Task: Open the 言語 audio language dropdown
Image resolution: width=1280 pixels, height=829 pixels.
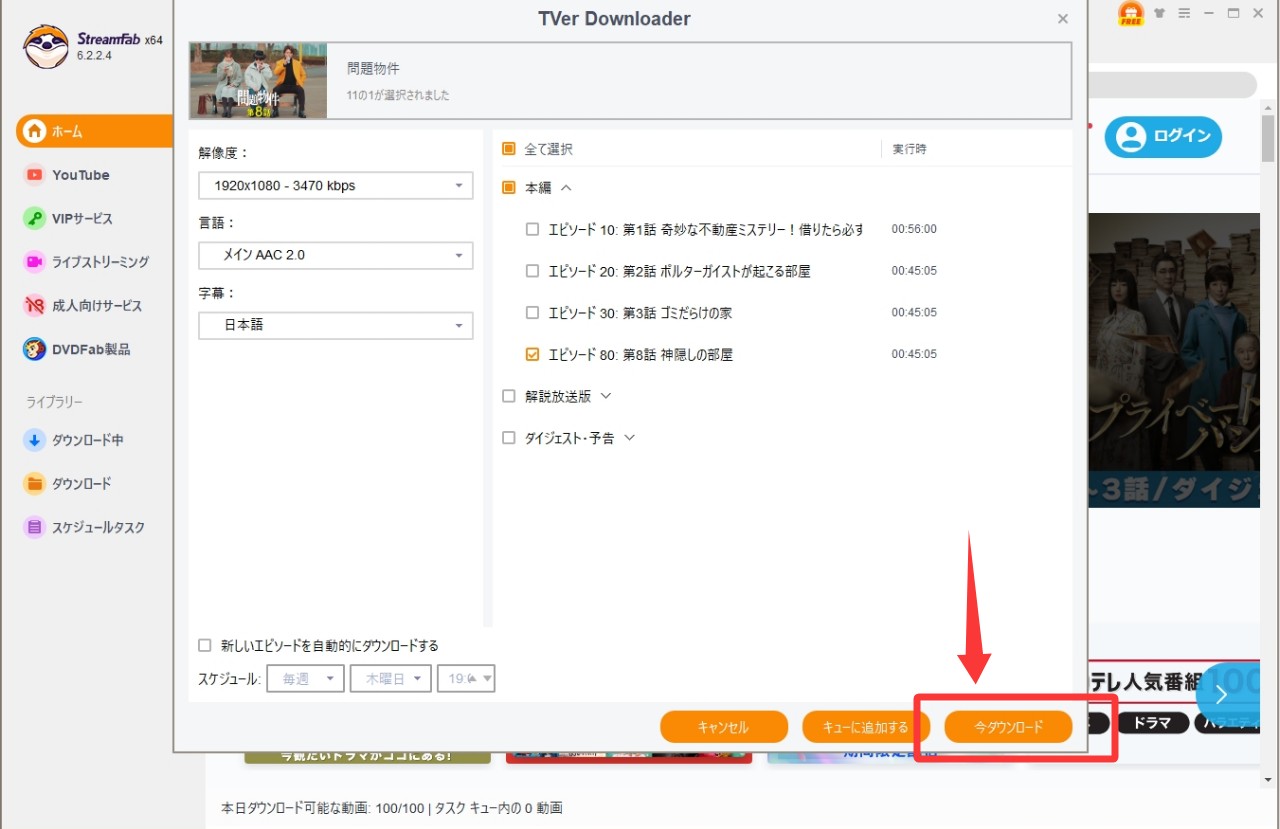Action: [335, 255]
